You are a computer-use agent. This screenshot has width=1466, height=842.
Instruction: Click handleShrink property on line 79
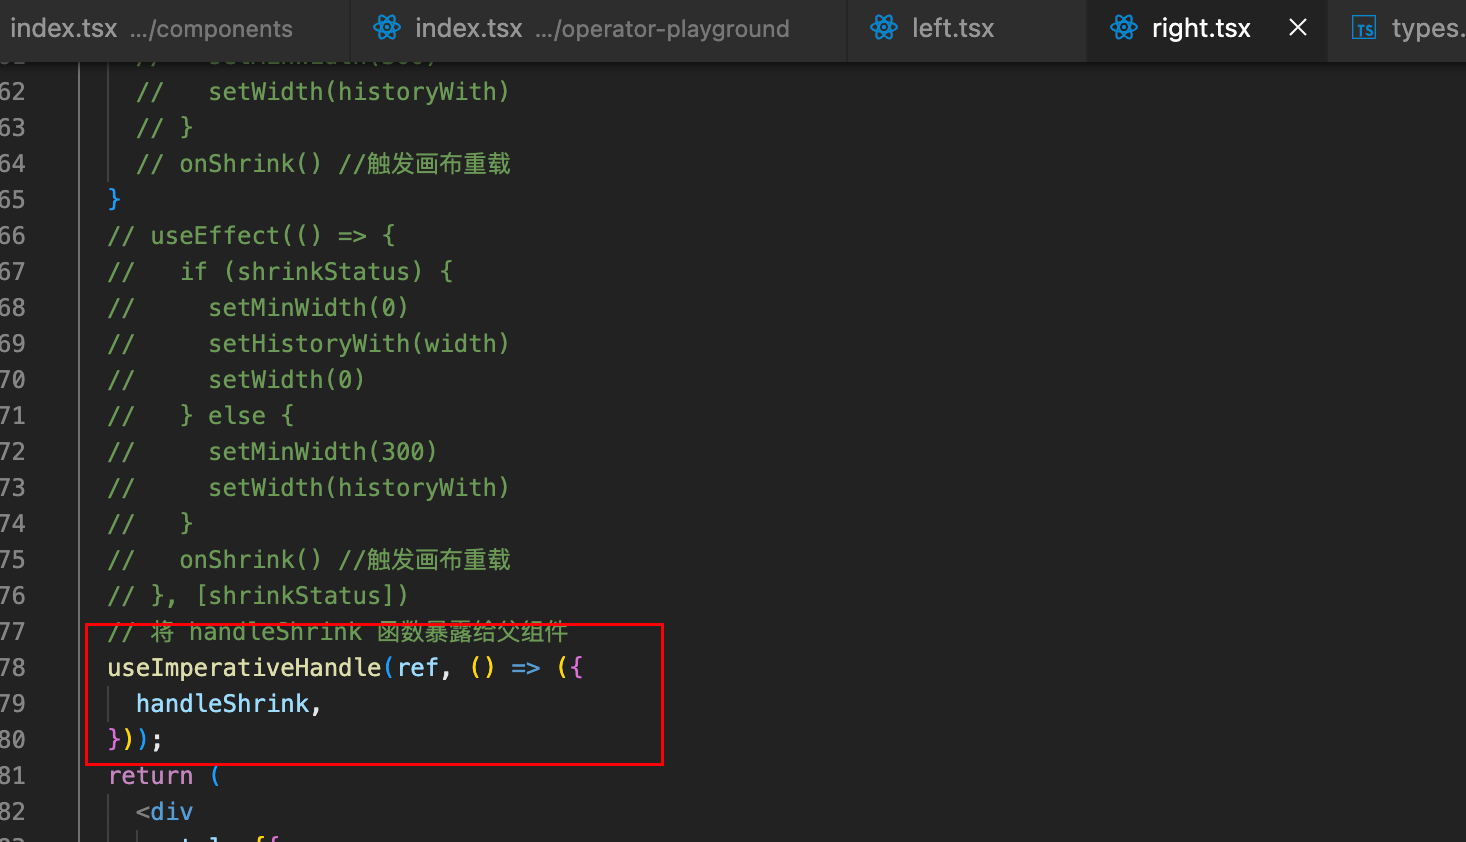pyautogui.click(x=222, y=704)
